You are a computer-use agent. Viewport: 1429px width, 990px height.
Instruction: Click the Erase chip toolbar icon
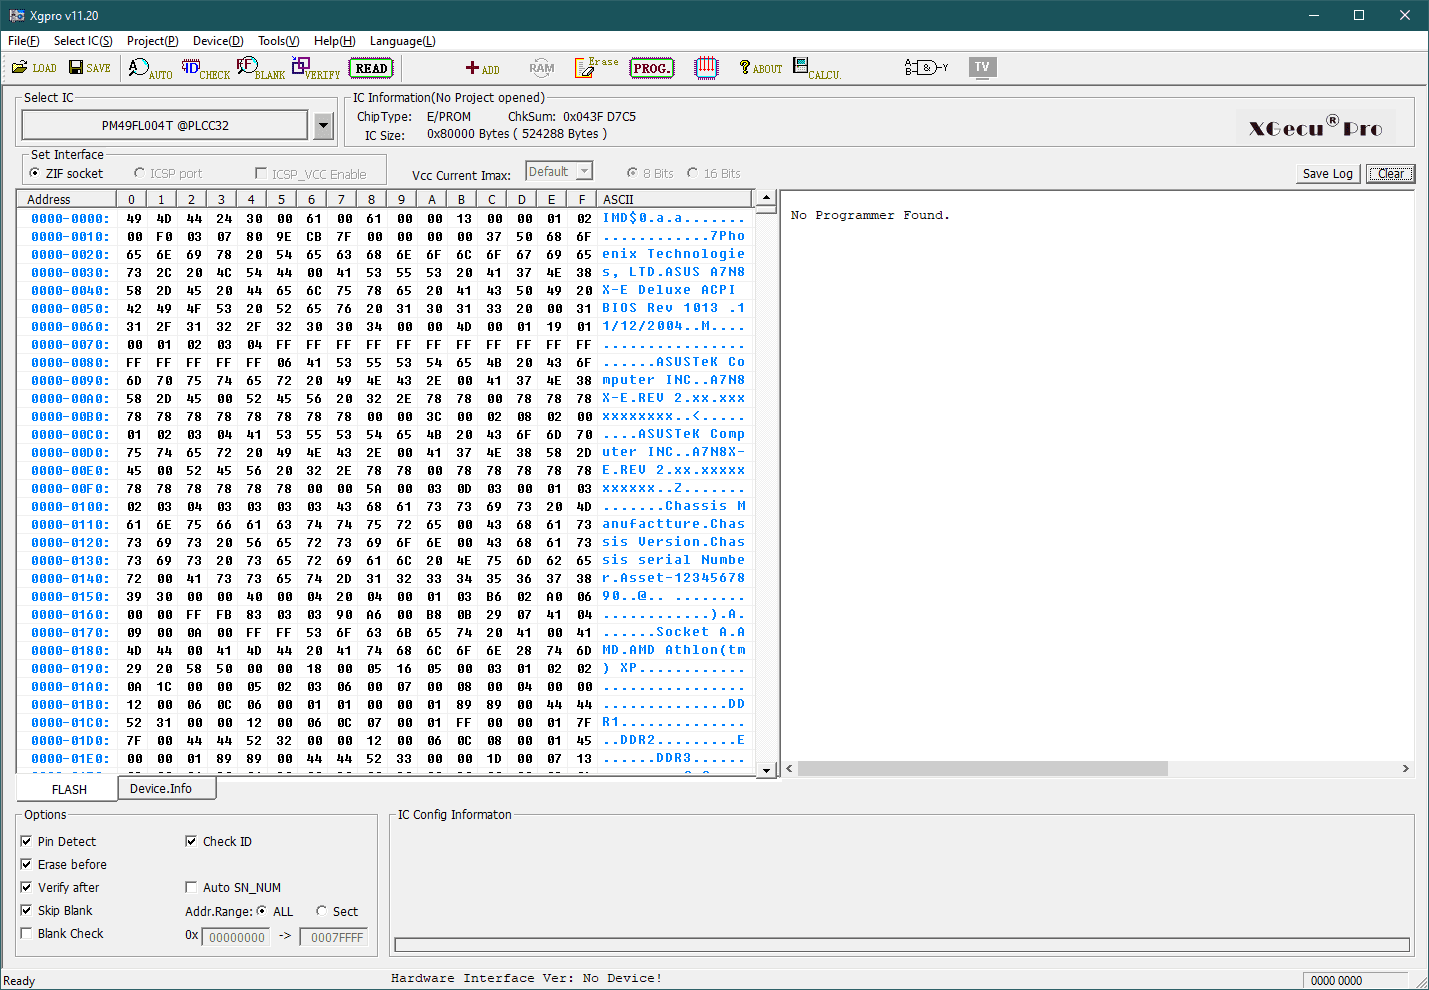(x=596, y=68)
